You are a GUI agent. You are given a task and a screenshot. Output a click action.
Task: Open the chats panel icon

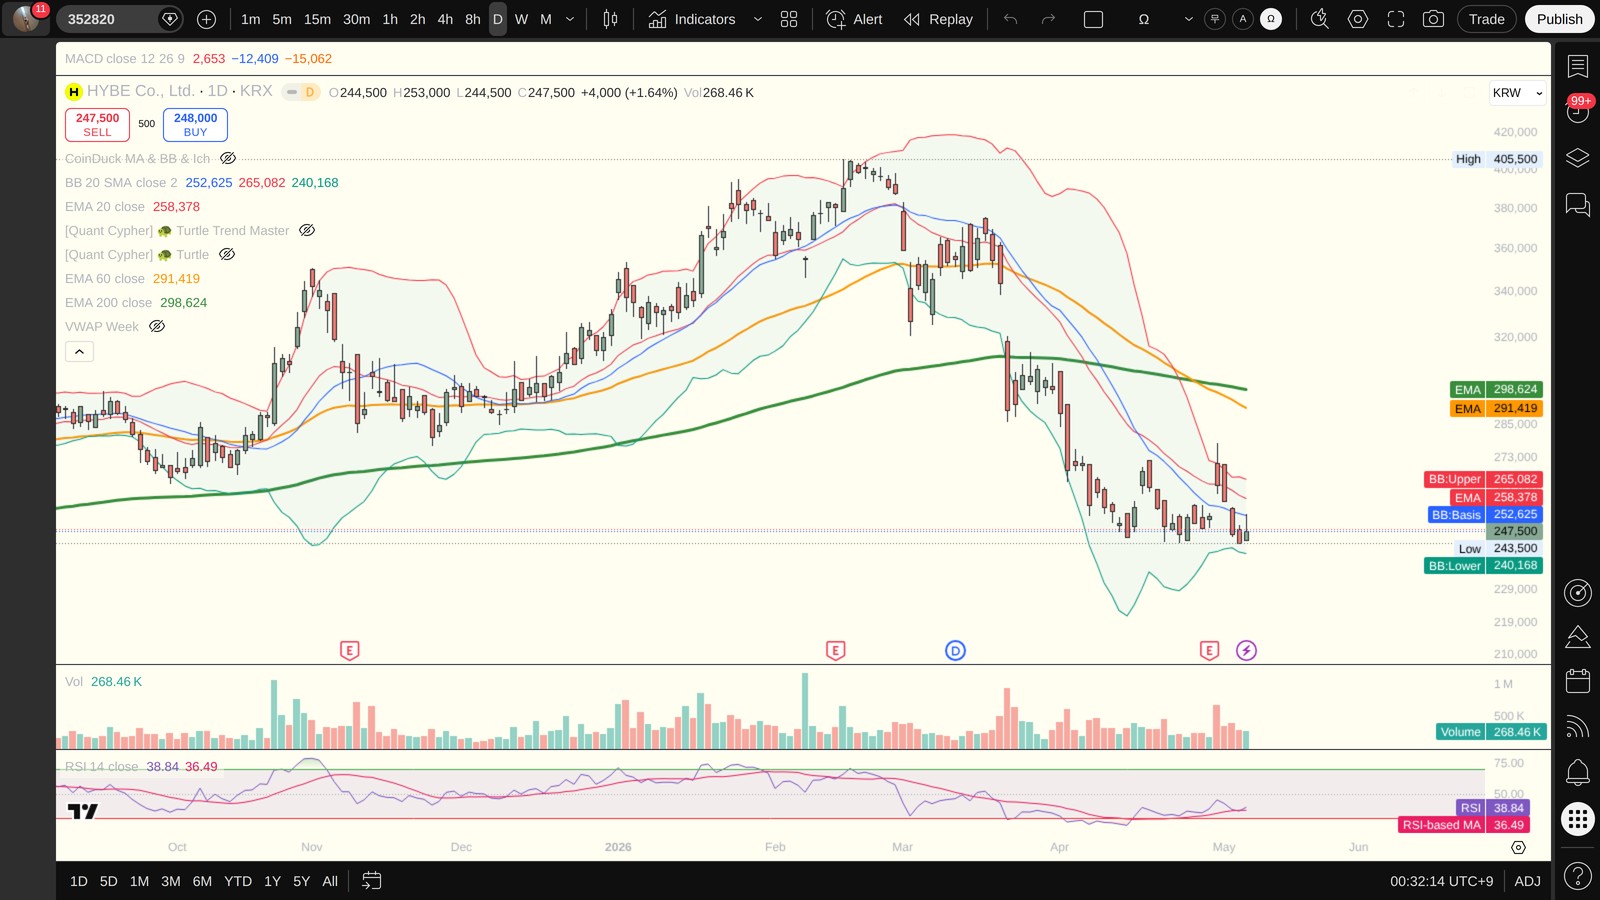point(1577,205)
